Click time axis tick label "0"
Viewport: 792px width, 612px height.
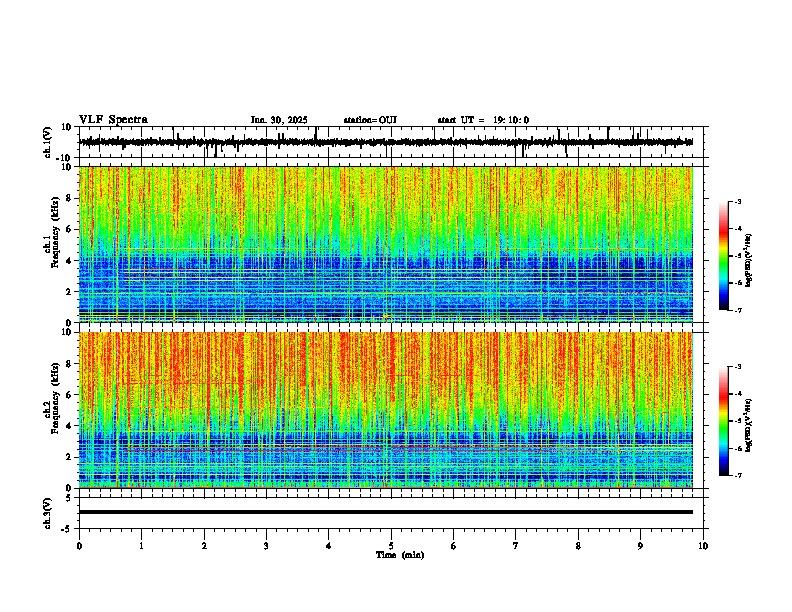(x=79, y=546)
